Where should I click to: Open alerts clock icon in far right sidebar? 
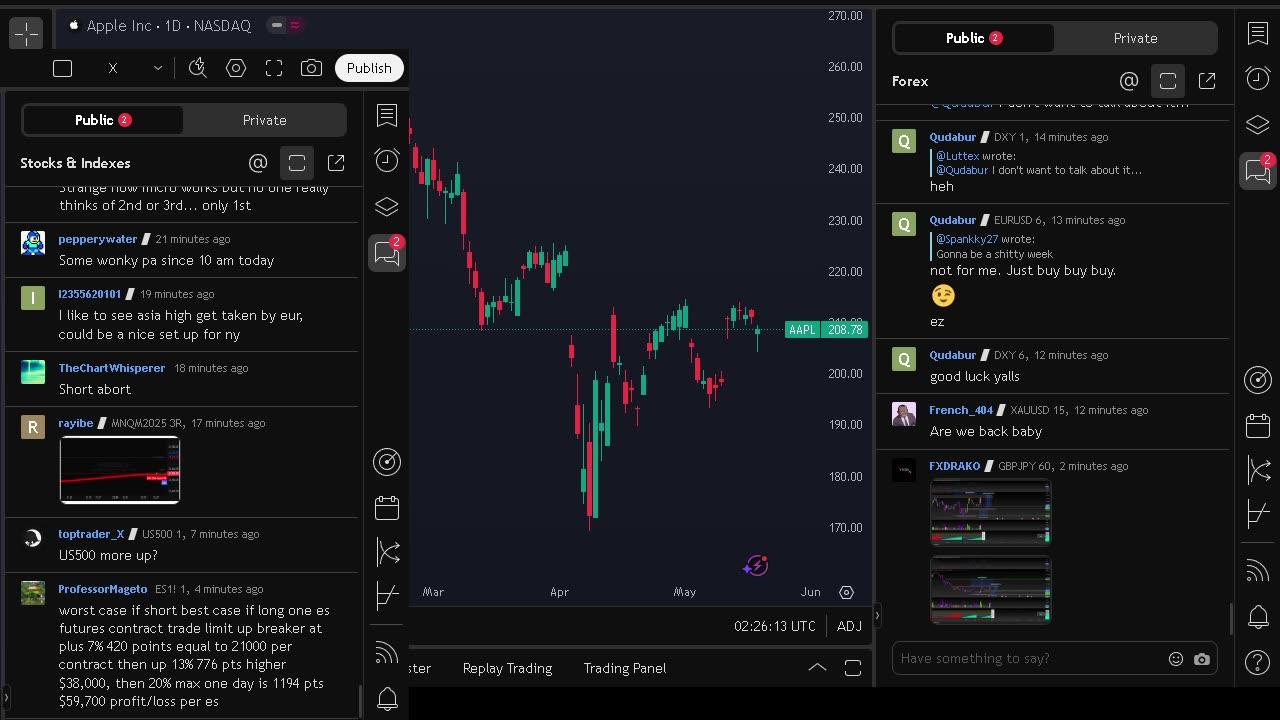tap(1258, 79)
